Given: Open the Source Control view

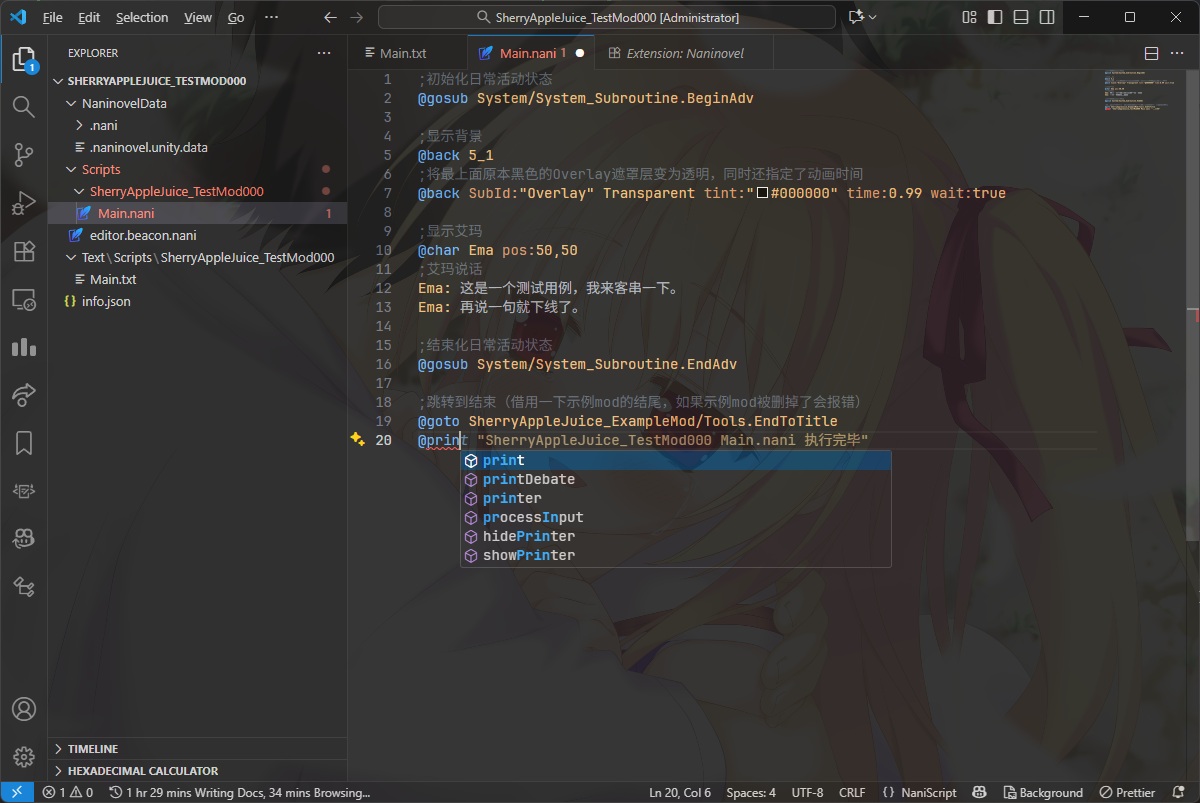Looking at the screenshot, I should [x=22, y=155].
